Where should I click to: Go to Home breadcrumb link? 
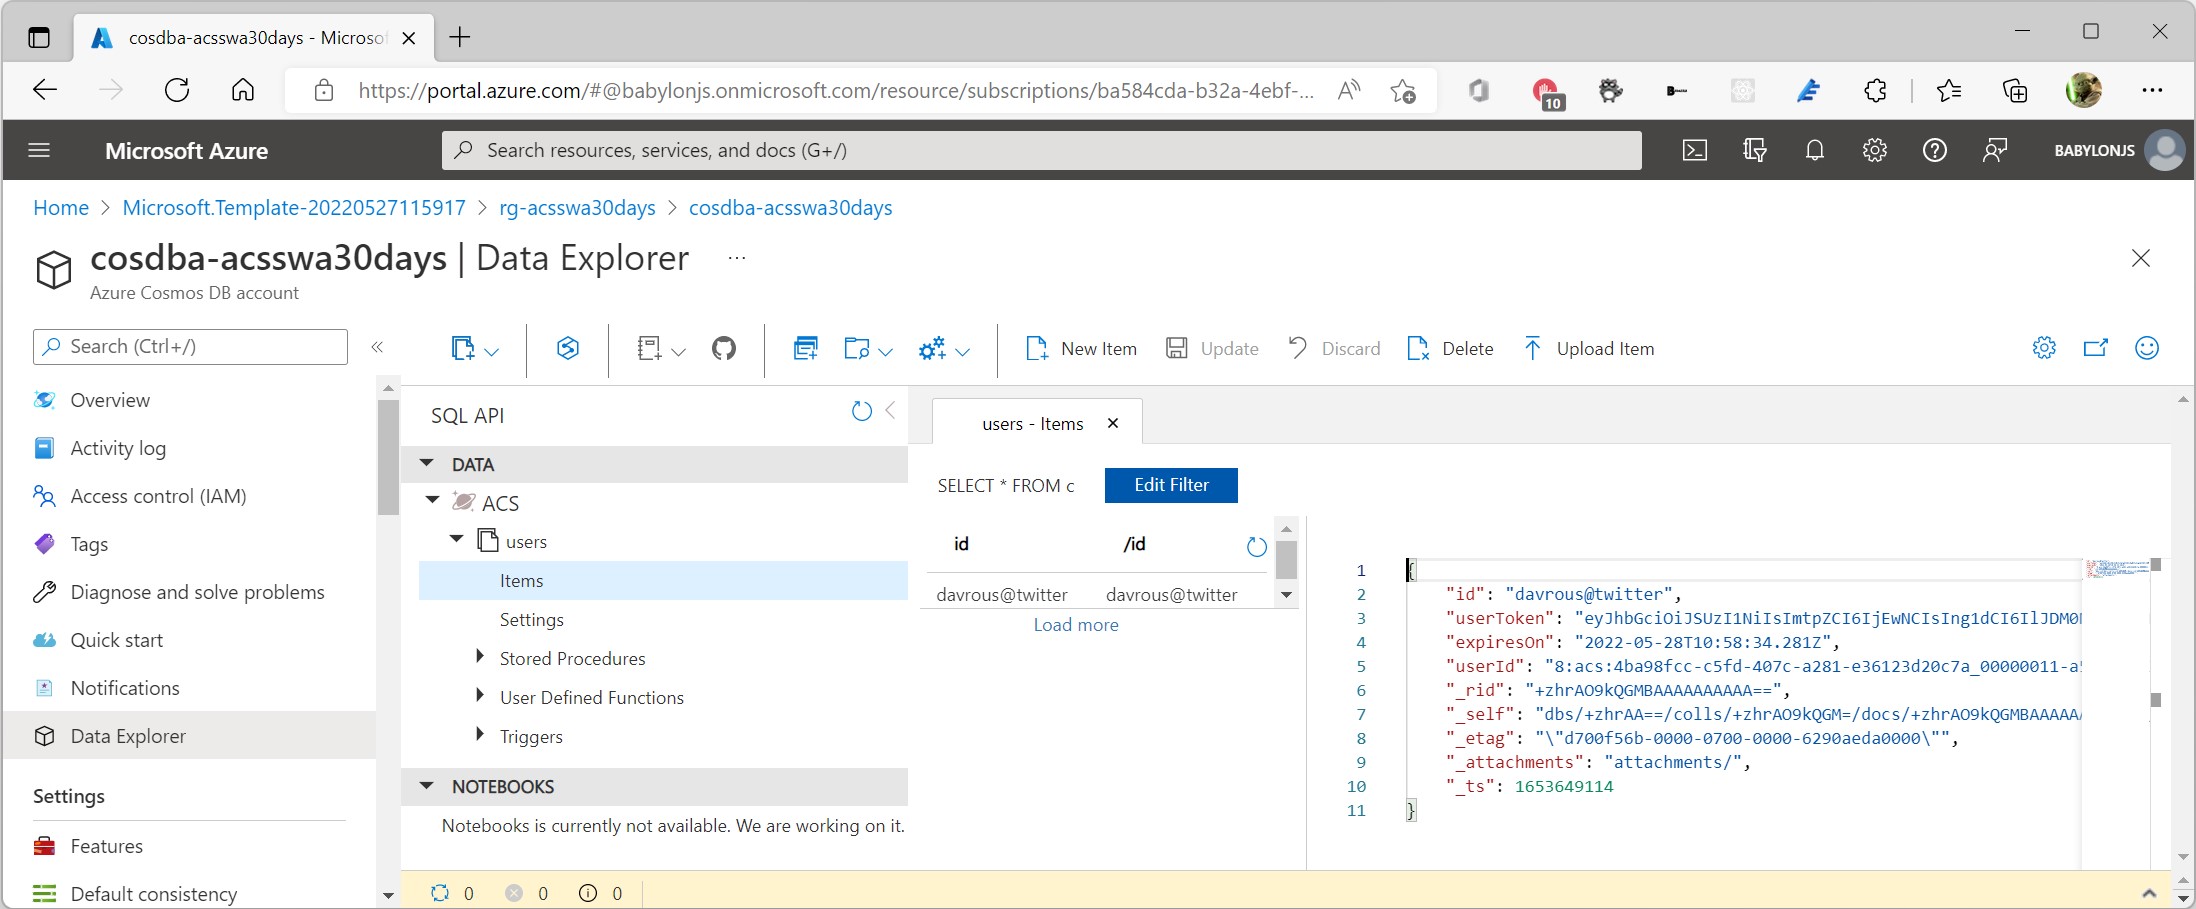[61, 208]
